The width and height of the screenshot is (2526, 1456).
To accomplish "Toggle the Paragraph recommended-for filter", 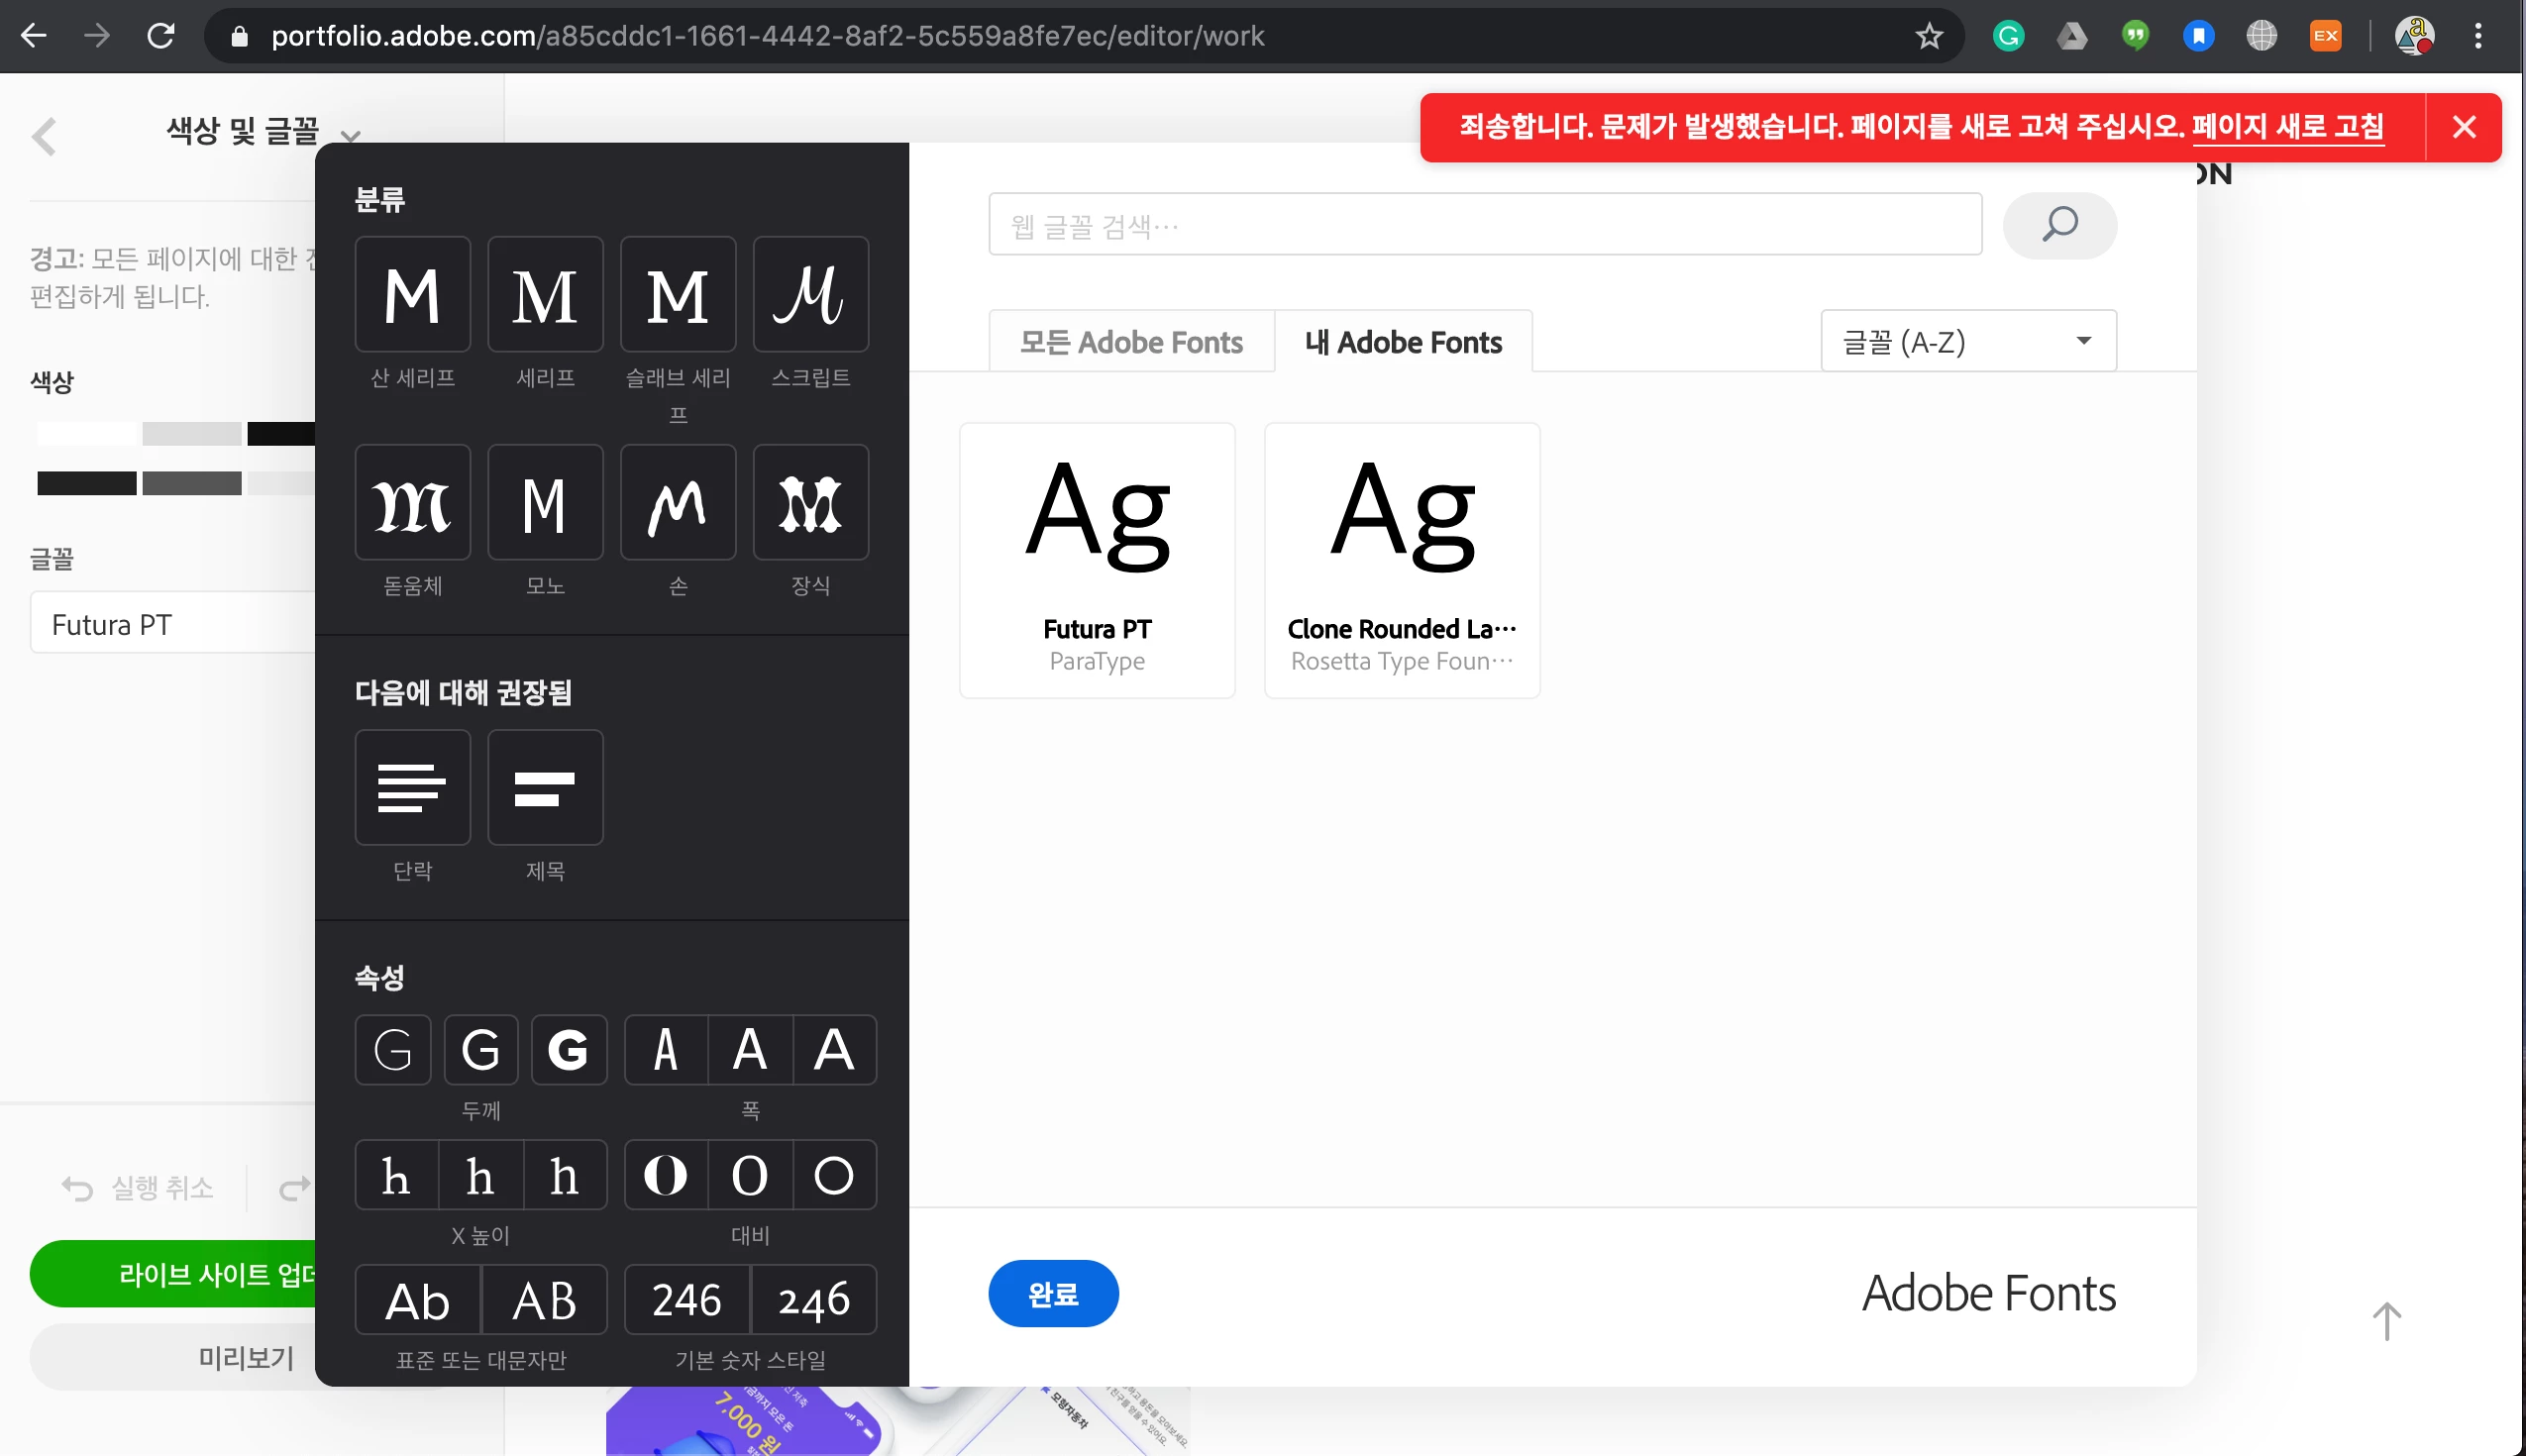I will pos(412,788).
